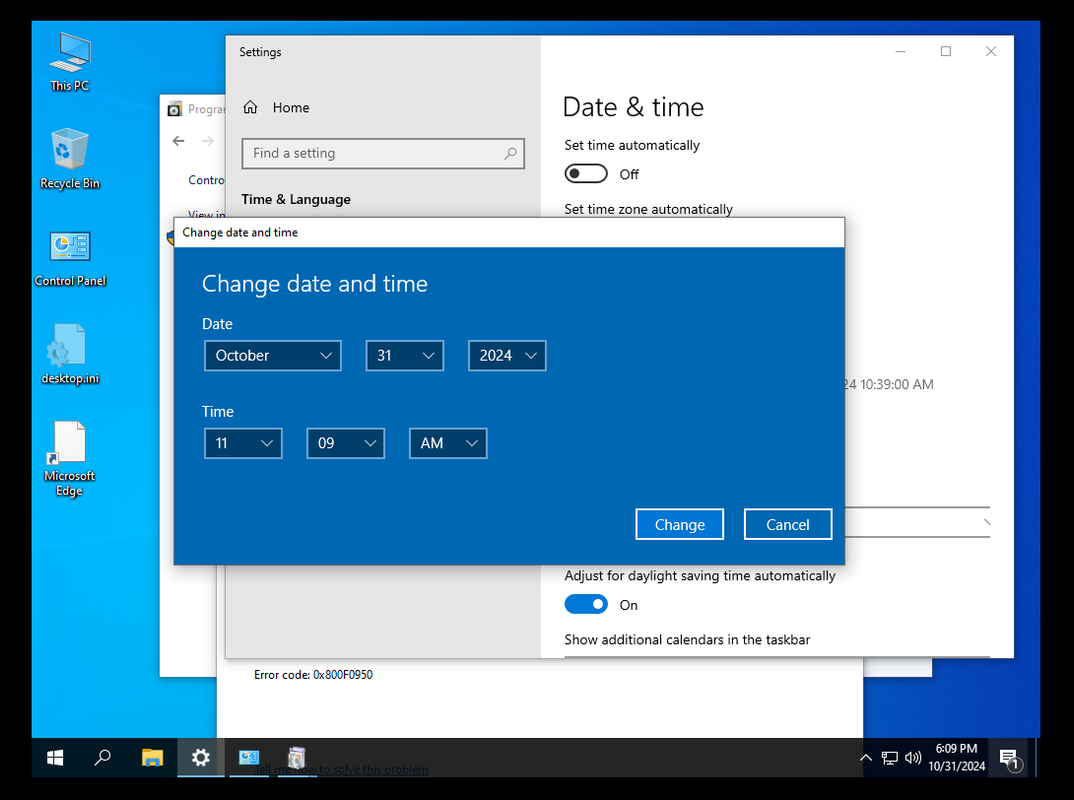Click the 'Tell me how to solve this problem' link

[342, 769]
